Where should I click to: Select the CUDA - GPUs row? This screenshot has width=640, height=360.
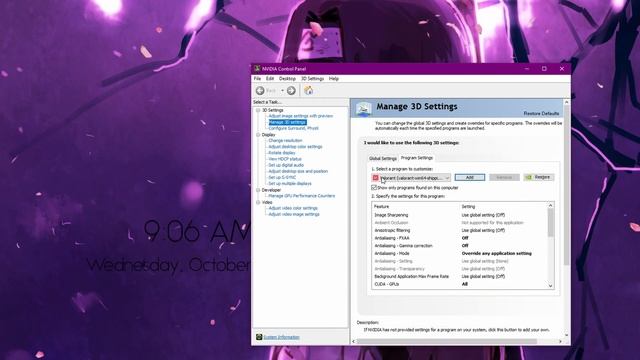[x=459, y=284]
